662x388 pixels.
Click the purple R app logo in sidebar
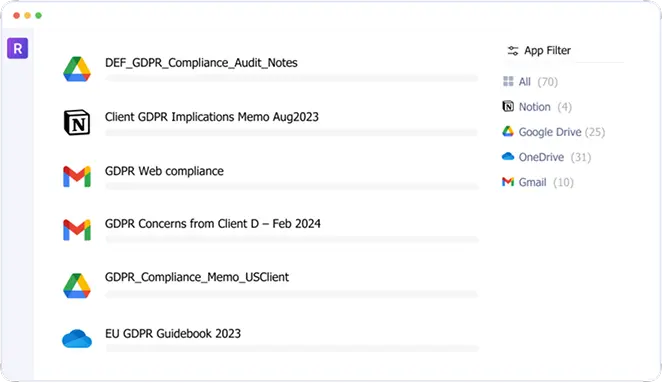click(18, 48)
